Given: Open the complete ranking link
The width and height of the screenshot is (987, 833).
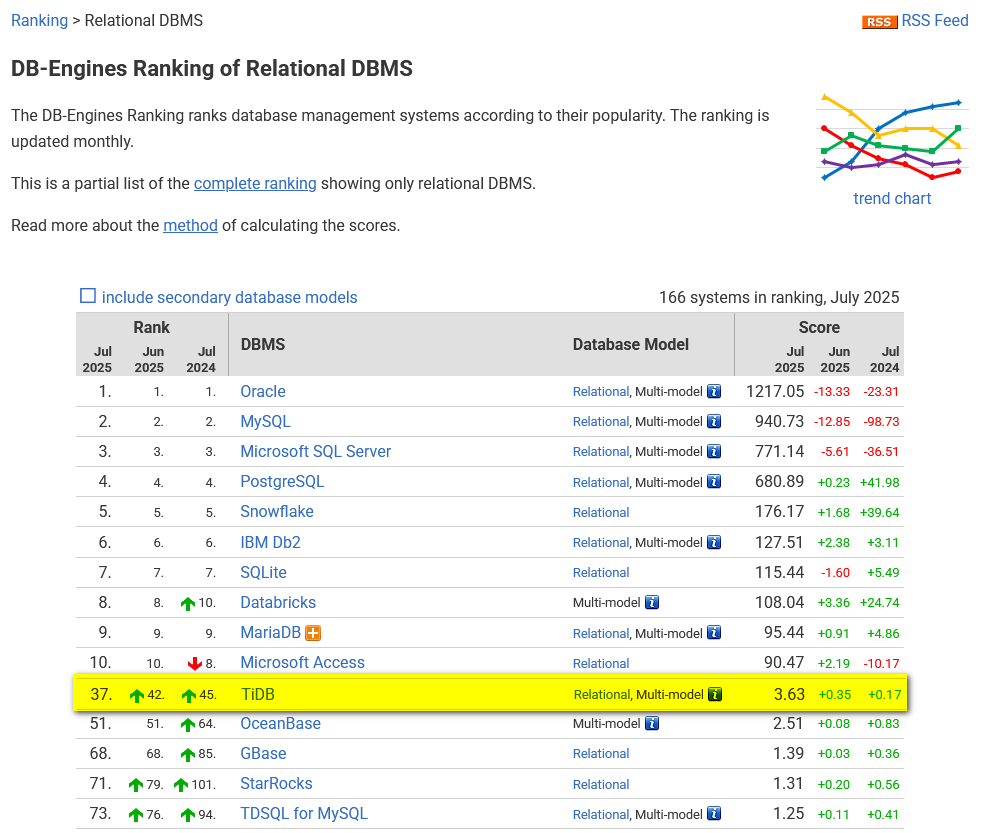Looking at the screenshot, I should [x=255, y=183].
